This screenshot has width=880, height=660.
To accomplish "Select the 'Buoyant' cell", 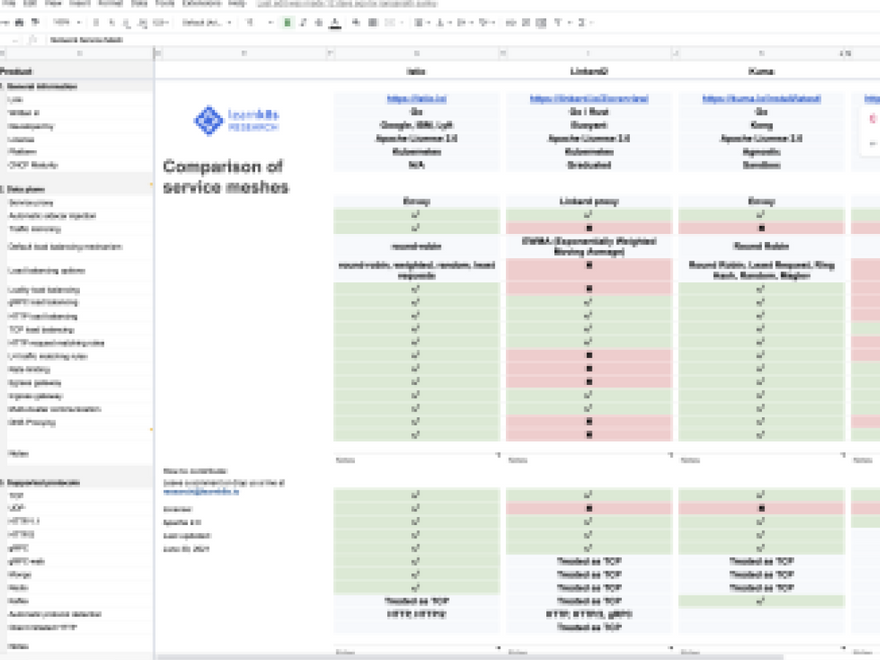I will click(589, 125).
